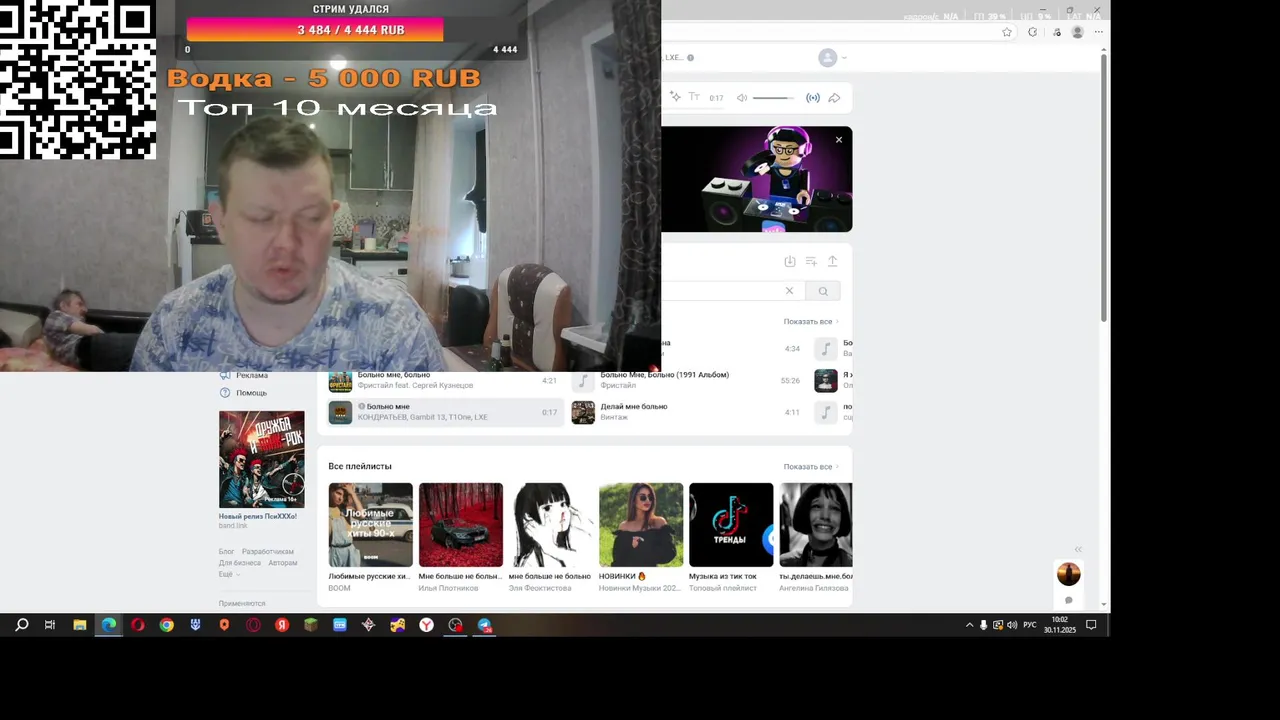This screenshot has height=720, width=1280.
Task: Open chat with the round avatar
Action: coord(1069,574)
